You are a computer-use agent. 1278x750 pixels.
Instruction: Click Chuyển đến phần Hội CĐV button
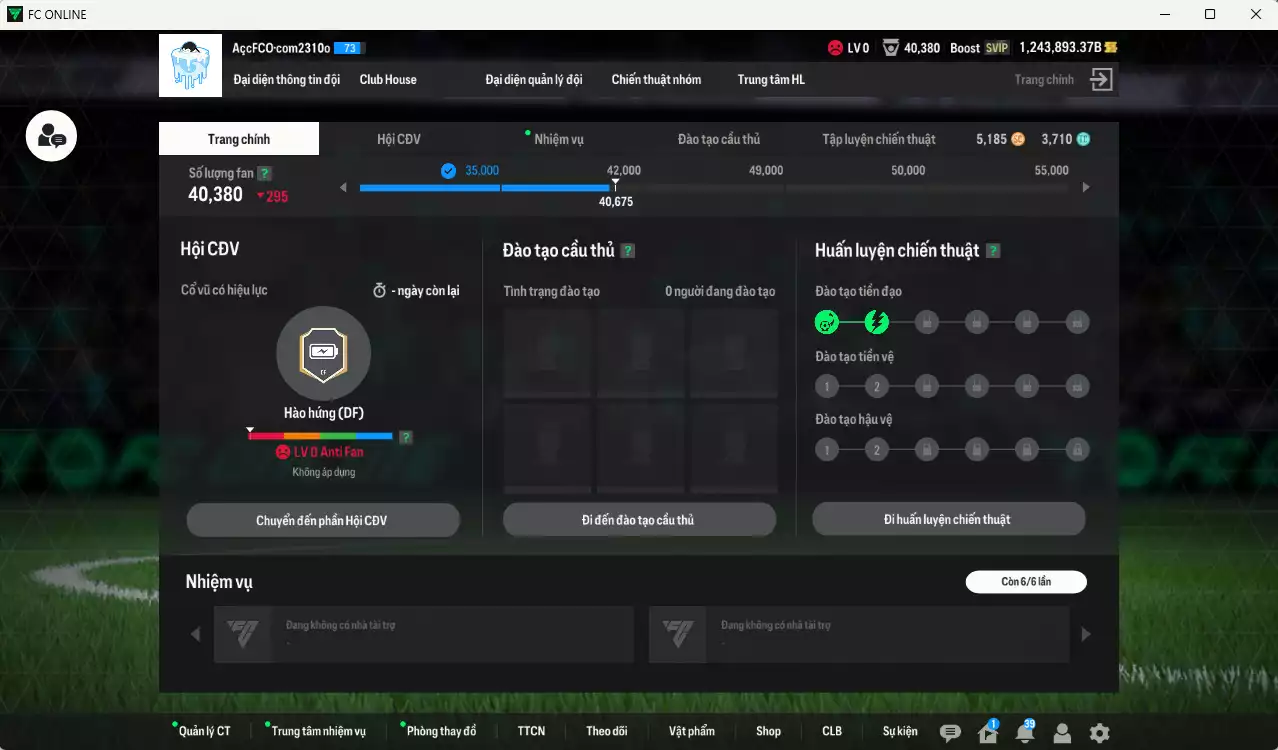(322, 520)
